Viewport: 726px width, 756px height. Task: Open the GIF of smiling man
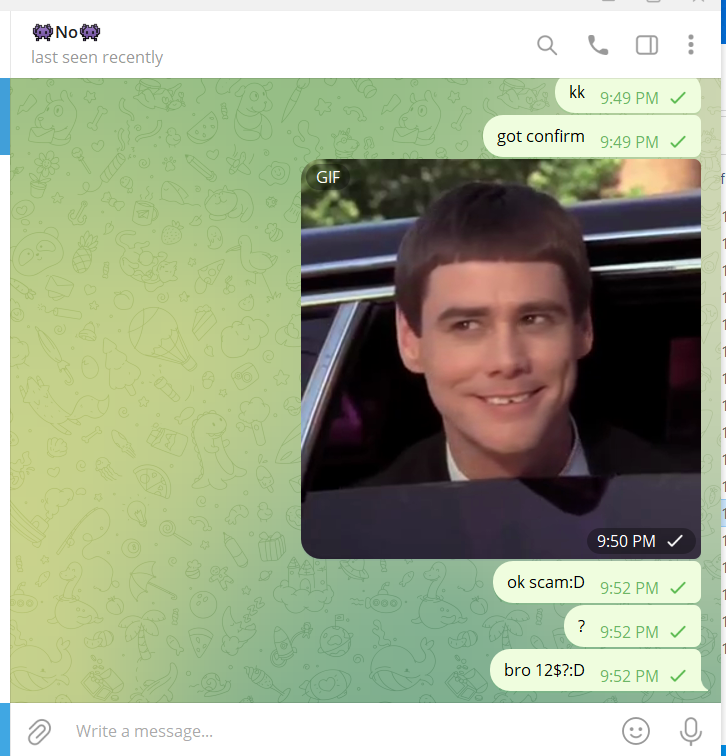501,359
